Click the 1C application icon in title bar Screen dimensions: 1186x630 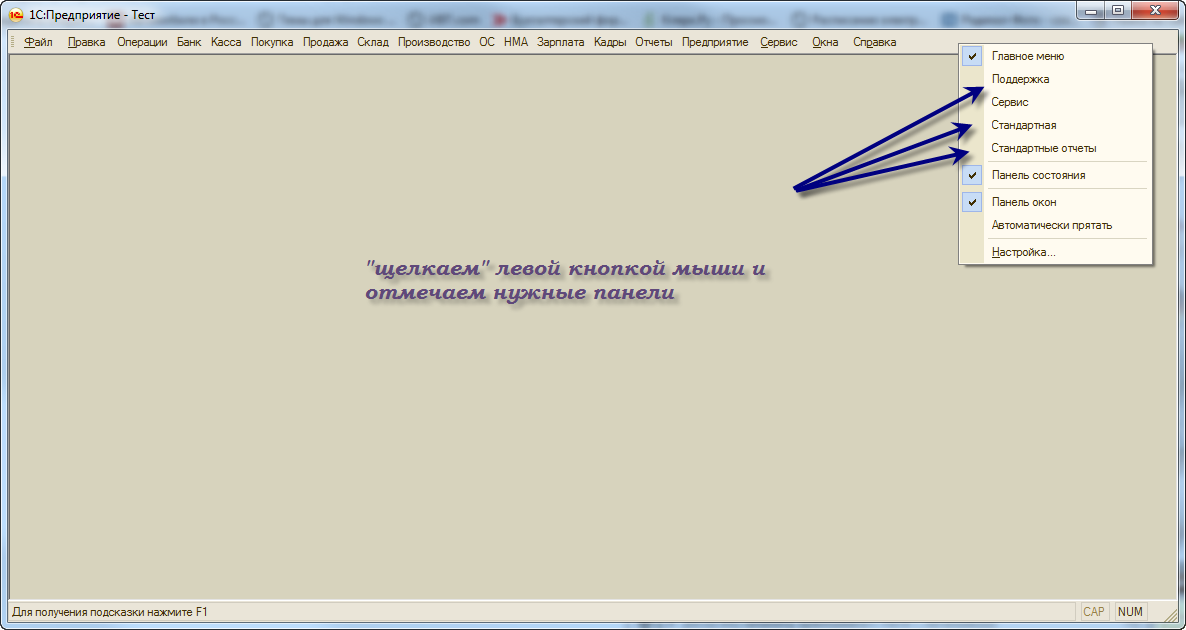pos(16,16)
